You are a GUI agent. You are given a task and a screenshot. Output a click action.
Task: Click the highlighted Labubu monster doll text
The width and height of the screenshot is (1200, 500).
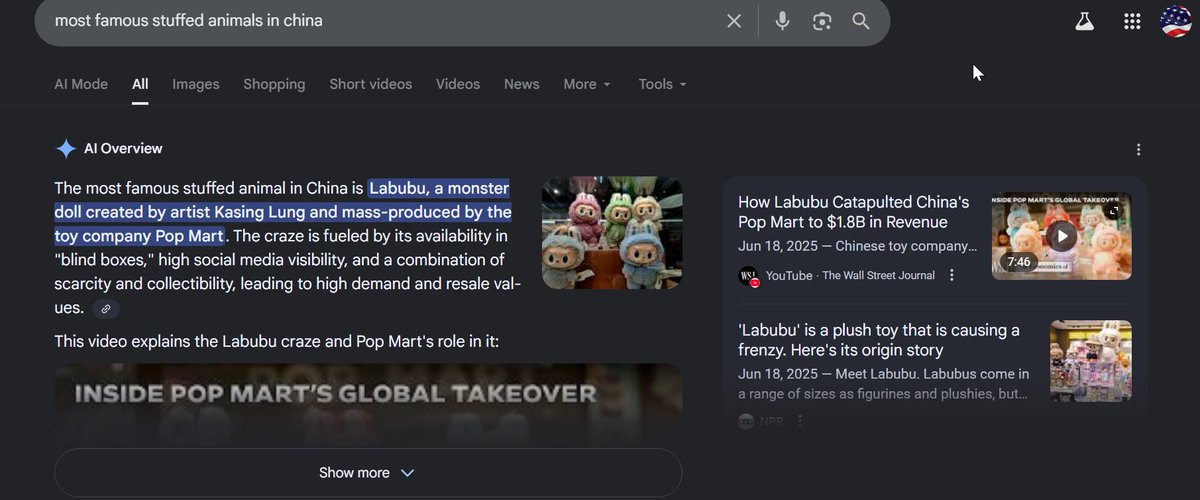click(x=284, y=212)
